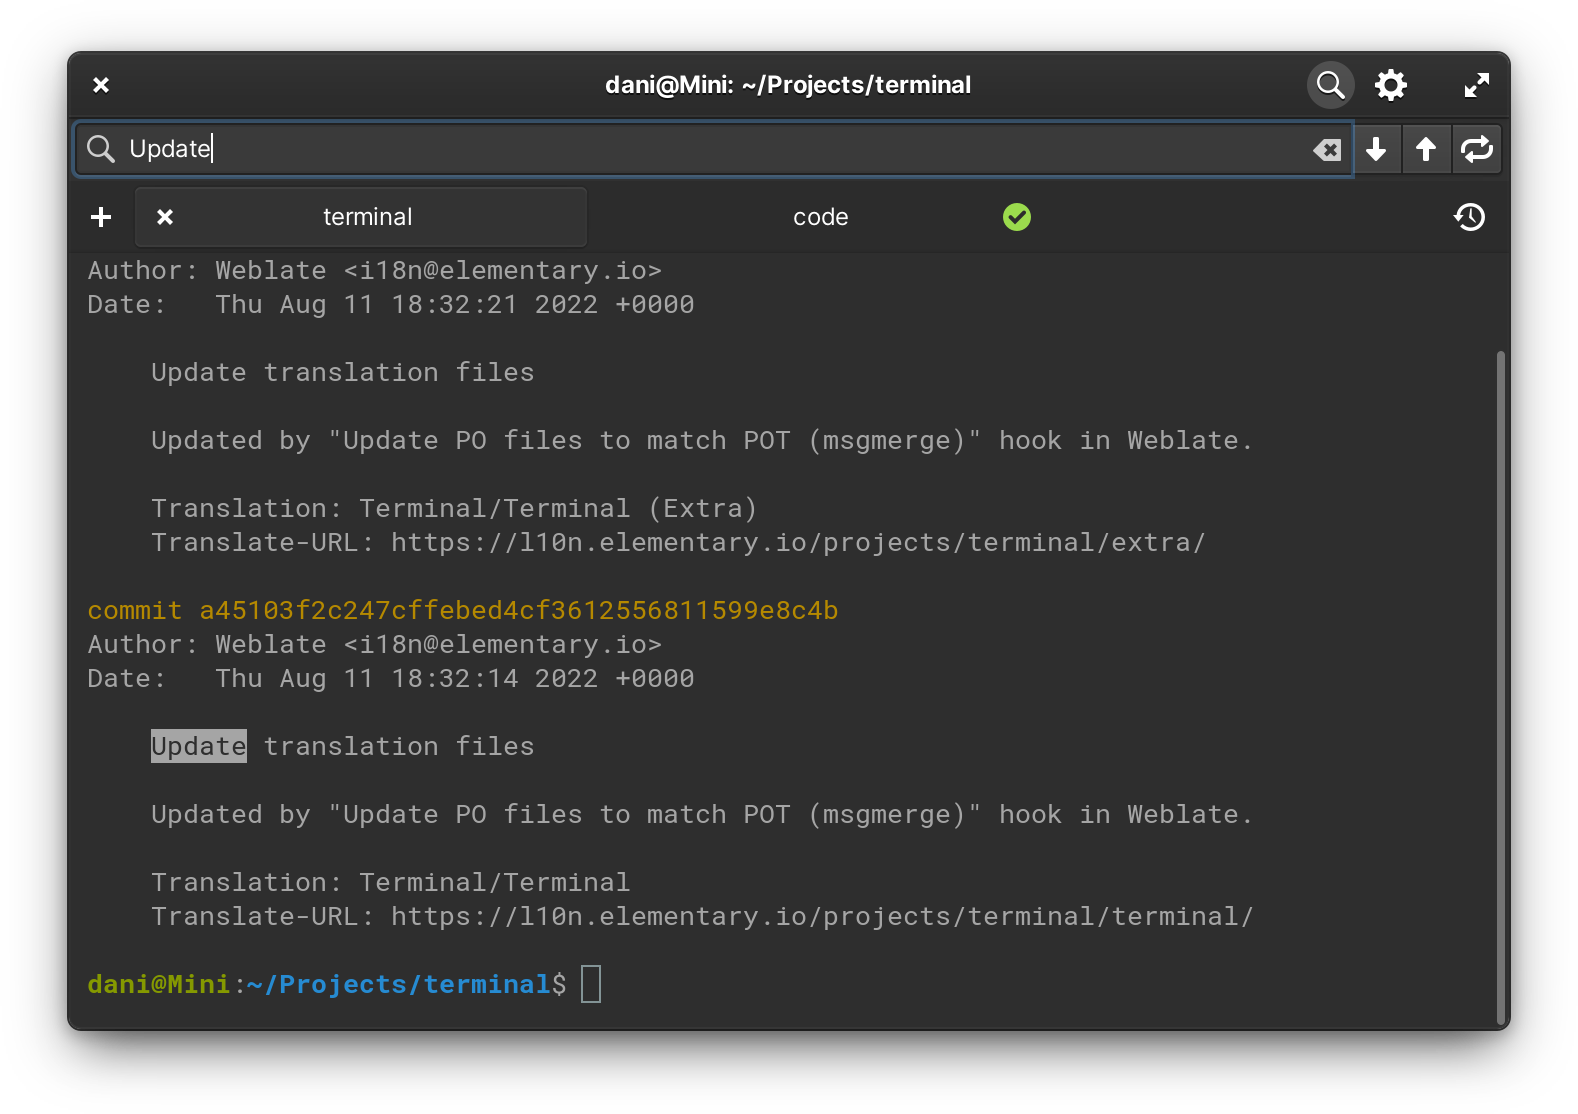Switch to the code tab
Screen dimensions: 1578x1114
(820, 217)
